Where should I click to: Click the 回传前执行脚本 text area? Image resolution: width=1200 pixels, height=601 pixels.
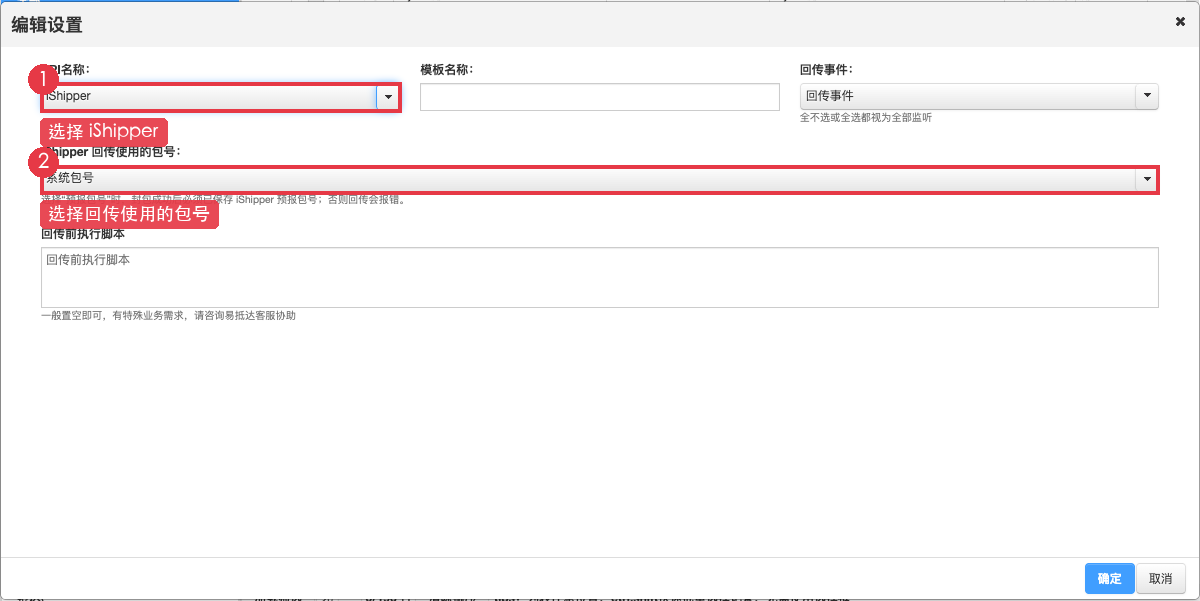tap(599, 277)
